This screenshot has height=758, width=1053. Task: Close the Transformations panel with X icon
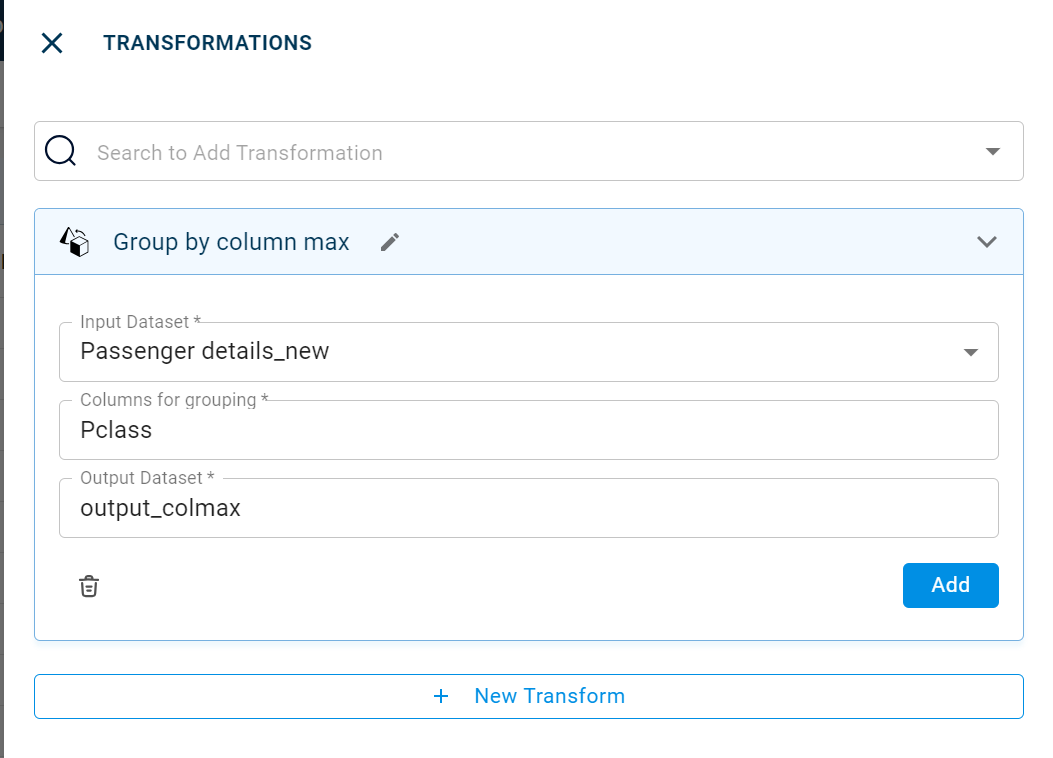pyautogui.click(x=52, y=43)
